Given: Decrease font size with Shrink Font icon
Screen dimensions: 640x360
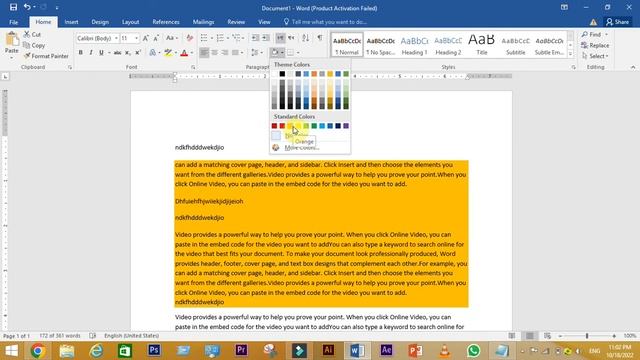Looking at the screenshot, I should [x=156, y=38].
